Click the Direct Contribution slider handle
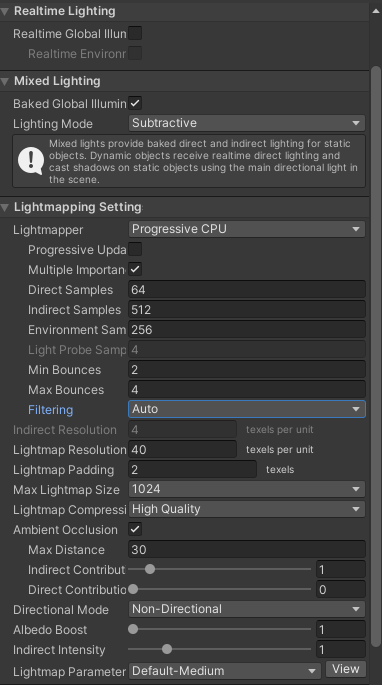This screenshot has height=685, width=382. (133, 589)
